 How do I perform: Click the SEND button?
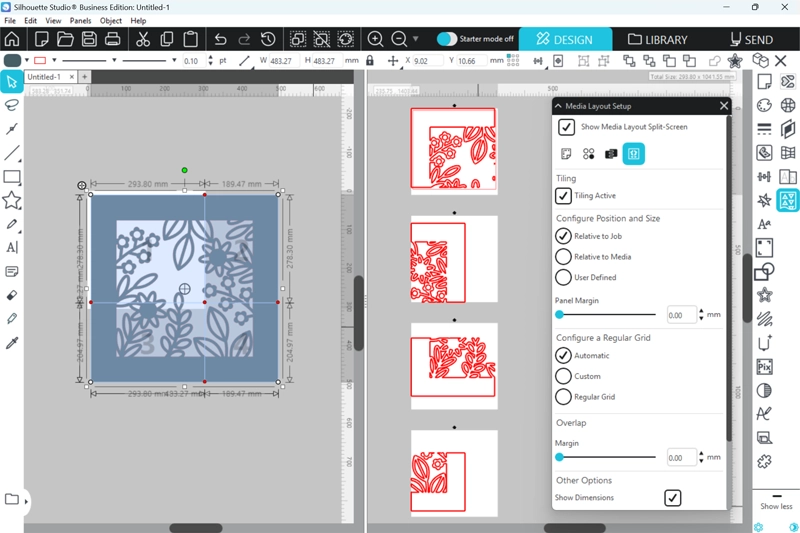(x=750, y=40)
